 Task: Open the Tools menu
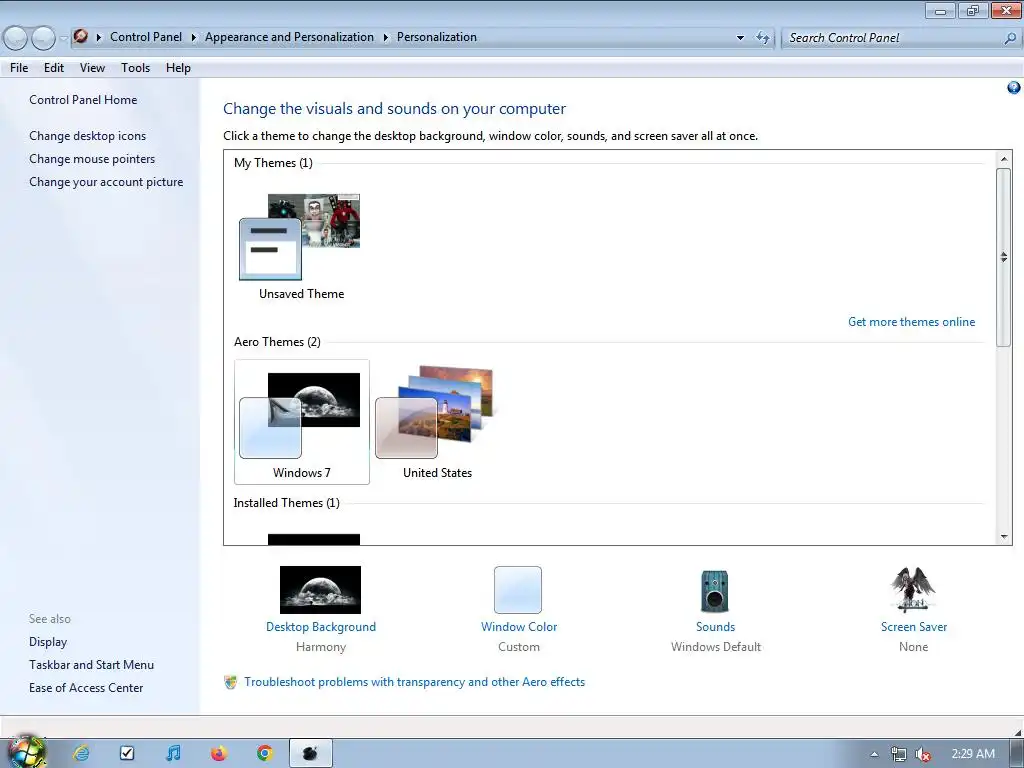(135, 68)
